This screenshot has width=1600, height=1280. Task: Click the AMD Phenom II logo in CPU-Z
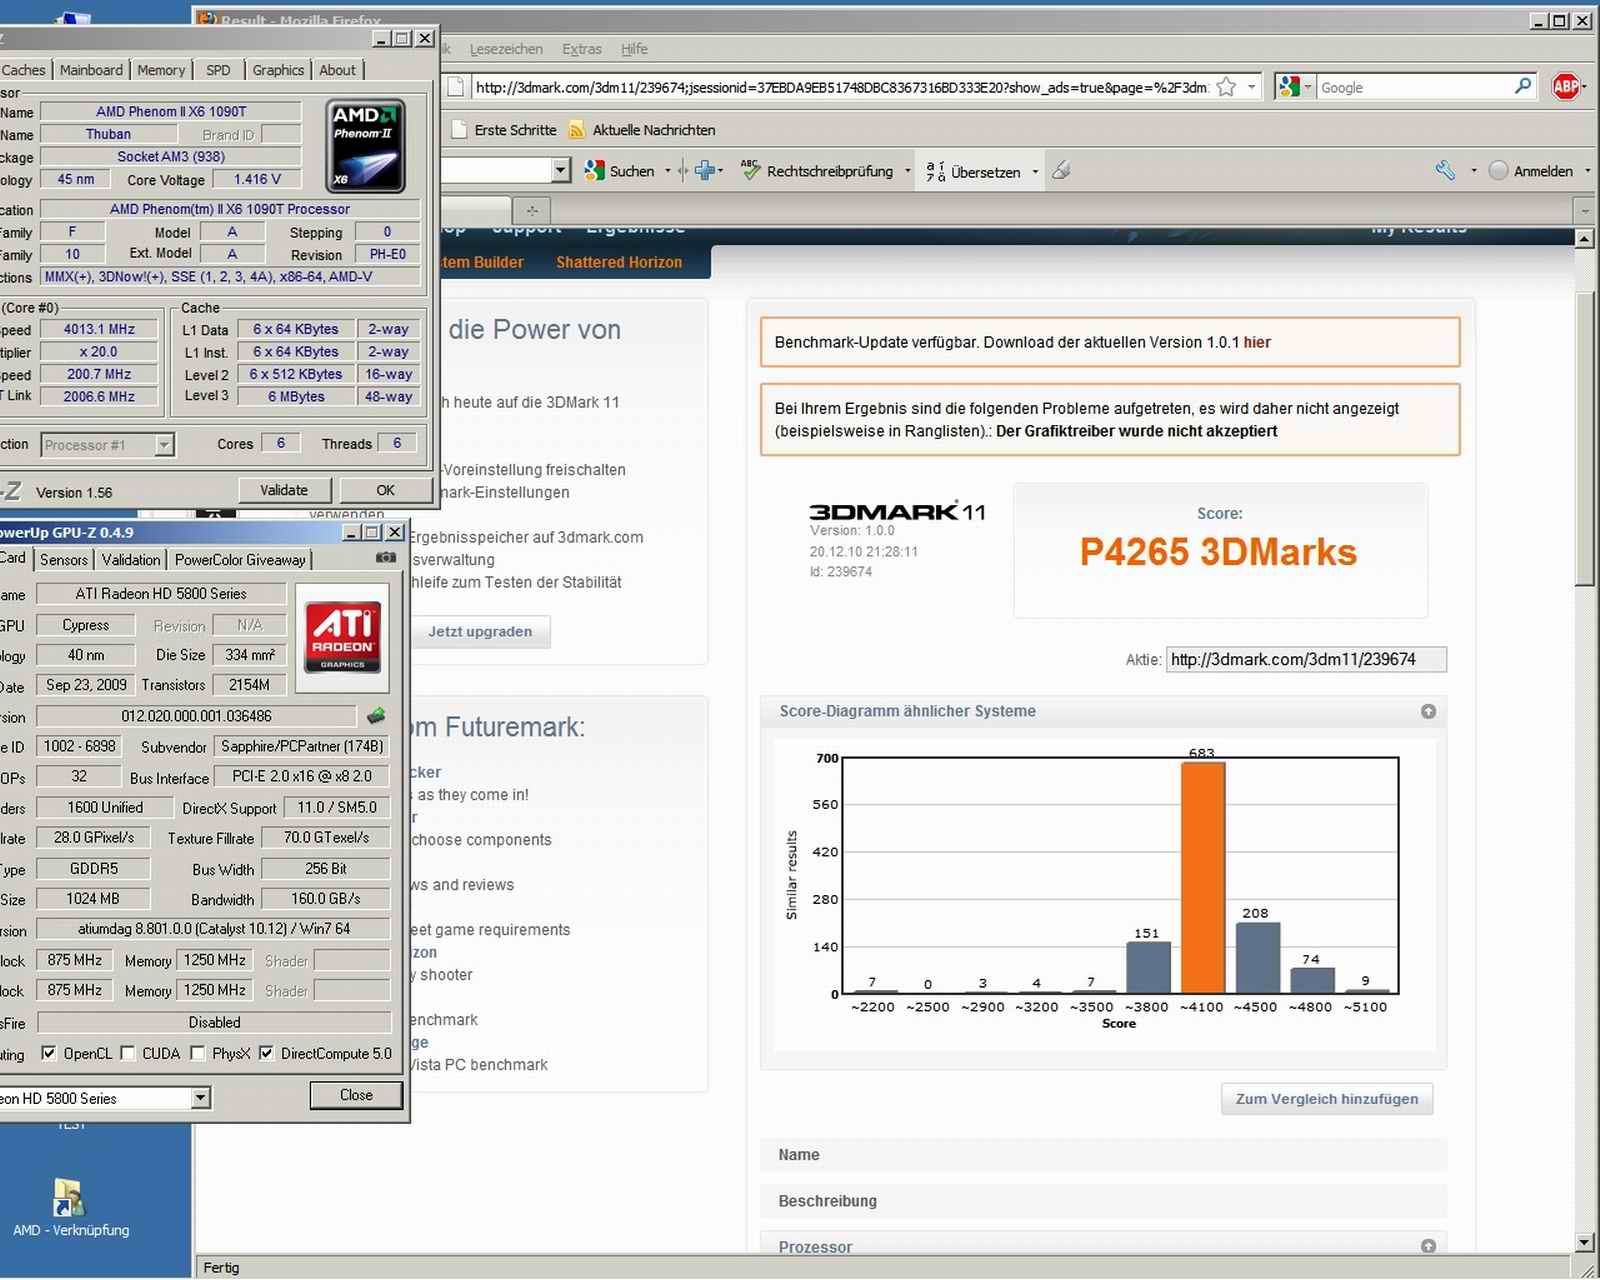(367, 146)
